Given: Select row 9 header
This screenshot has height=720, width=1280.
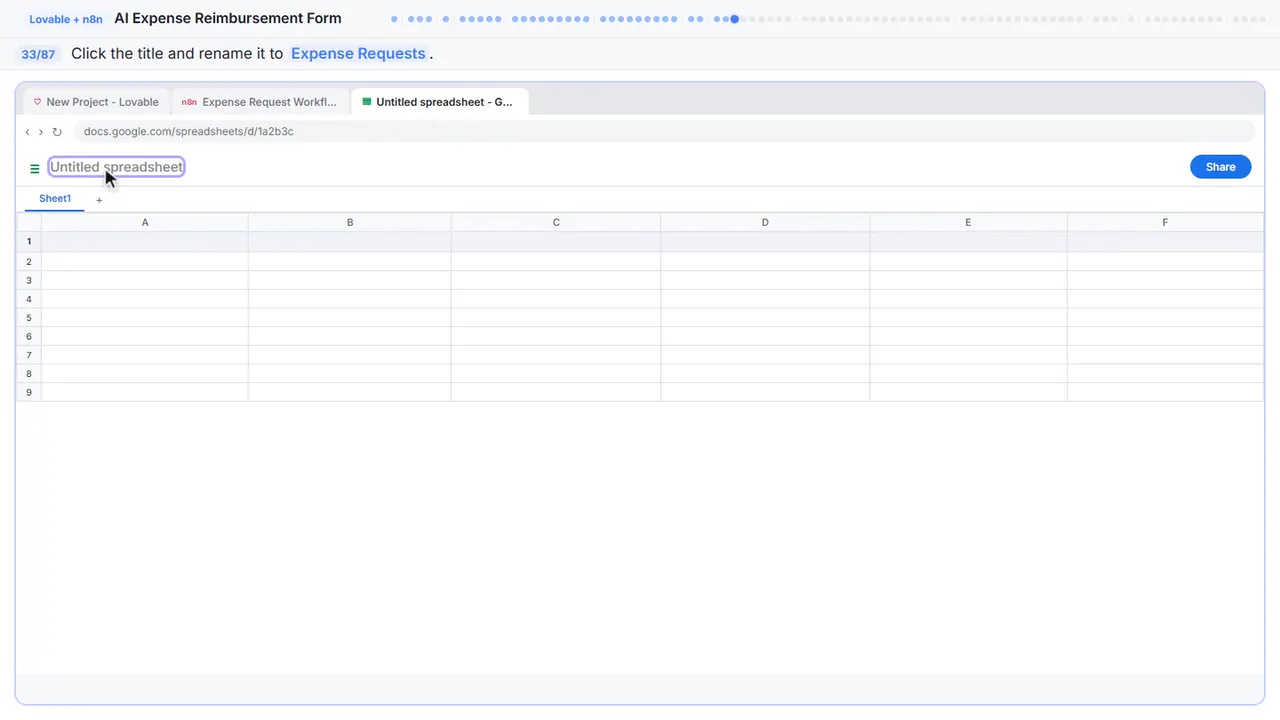Looking at the screenshot, I should [x=29, y=392].
